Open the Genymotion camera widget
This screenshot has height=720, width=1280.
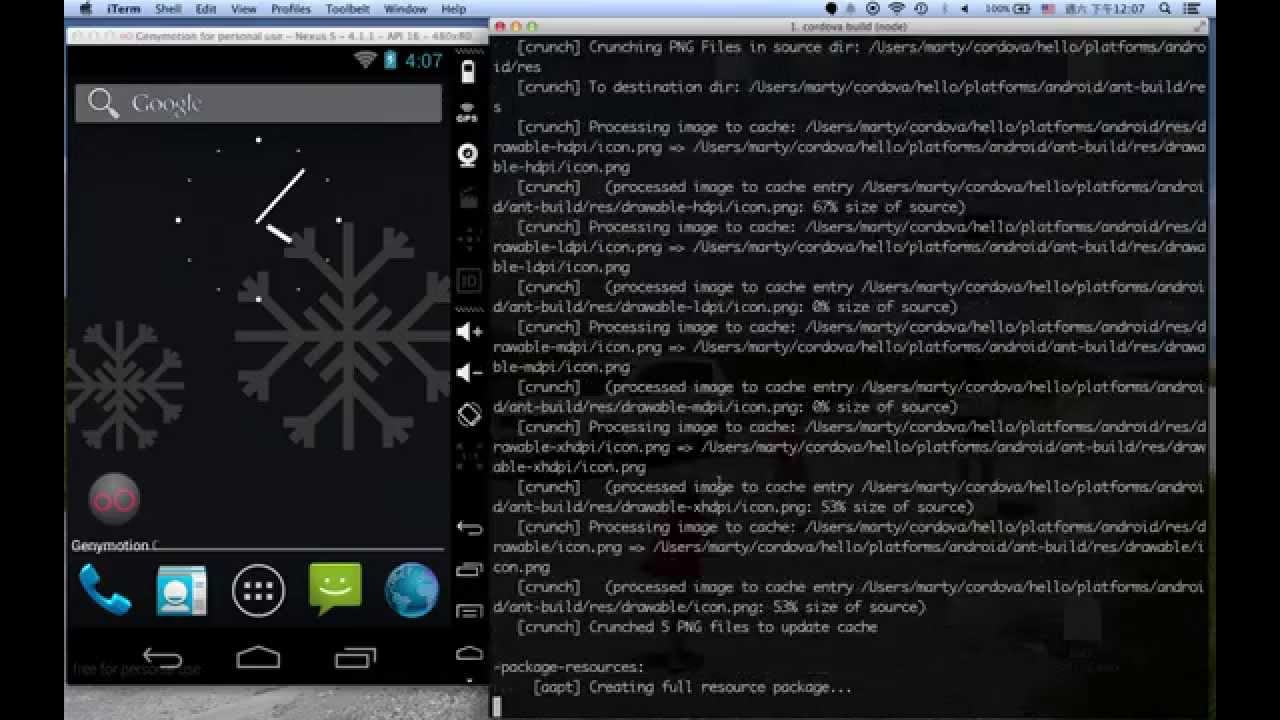(x=468, y=154)
